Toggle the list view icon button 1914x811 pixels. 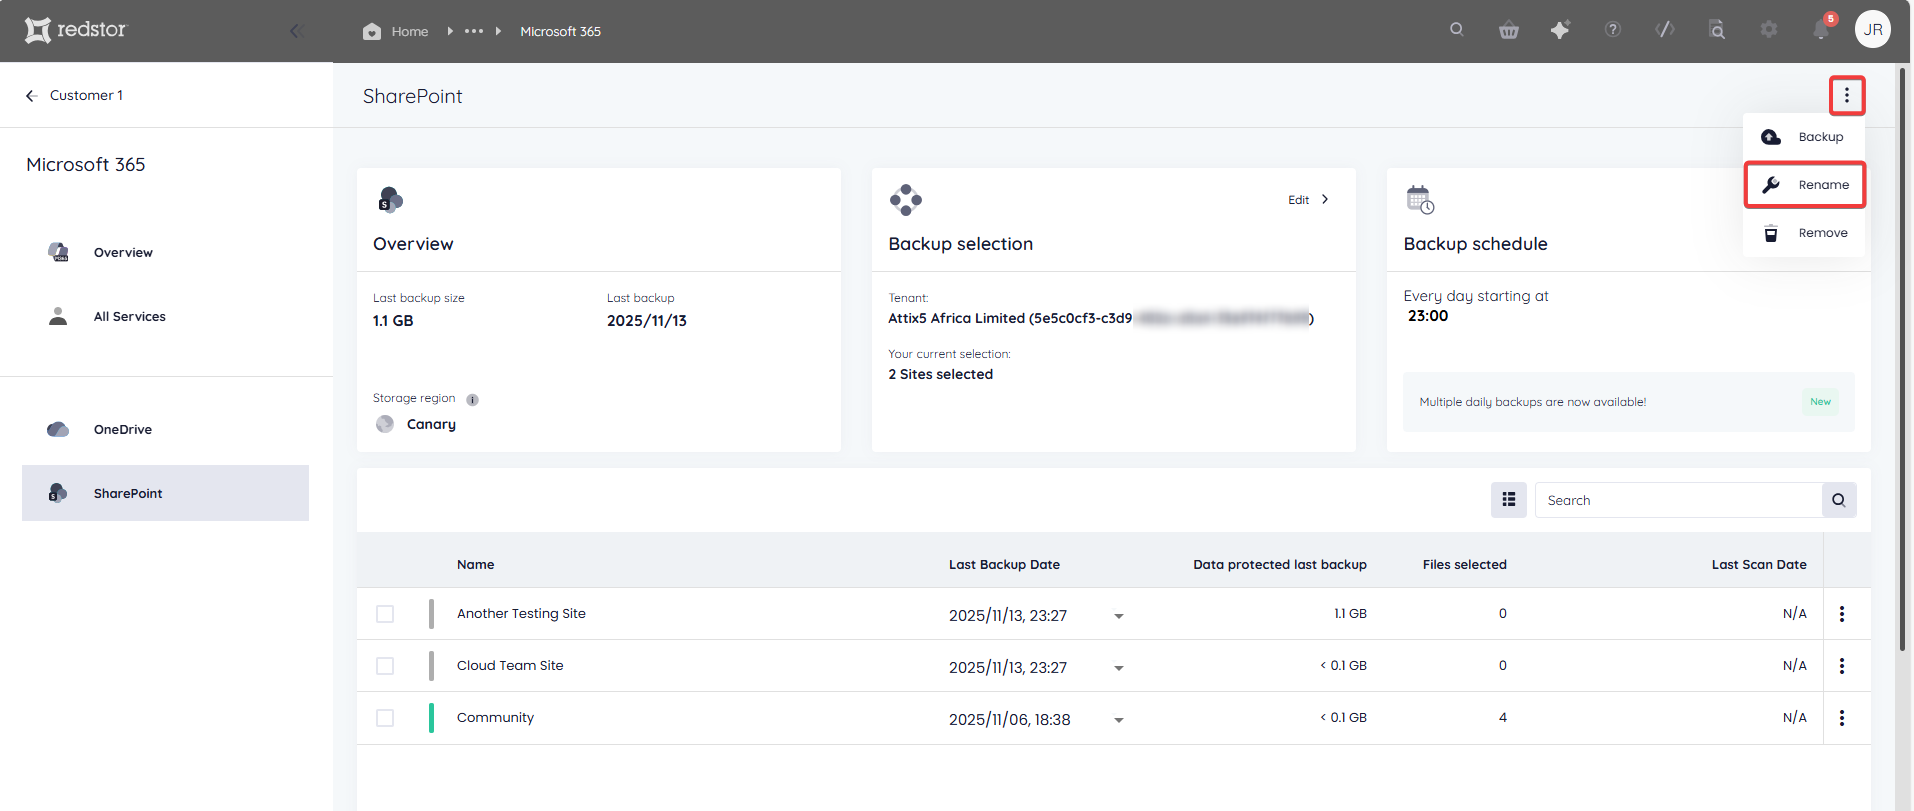[1509, 500]
